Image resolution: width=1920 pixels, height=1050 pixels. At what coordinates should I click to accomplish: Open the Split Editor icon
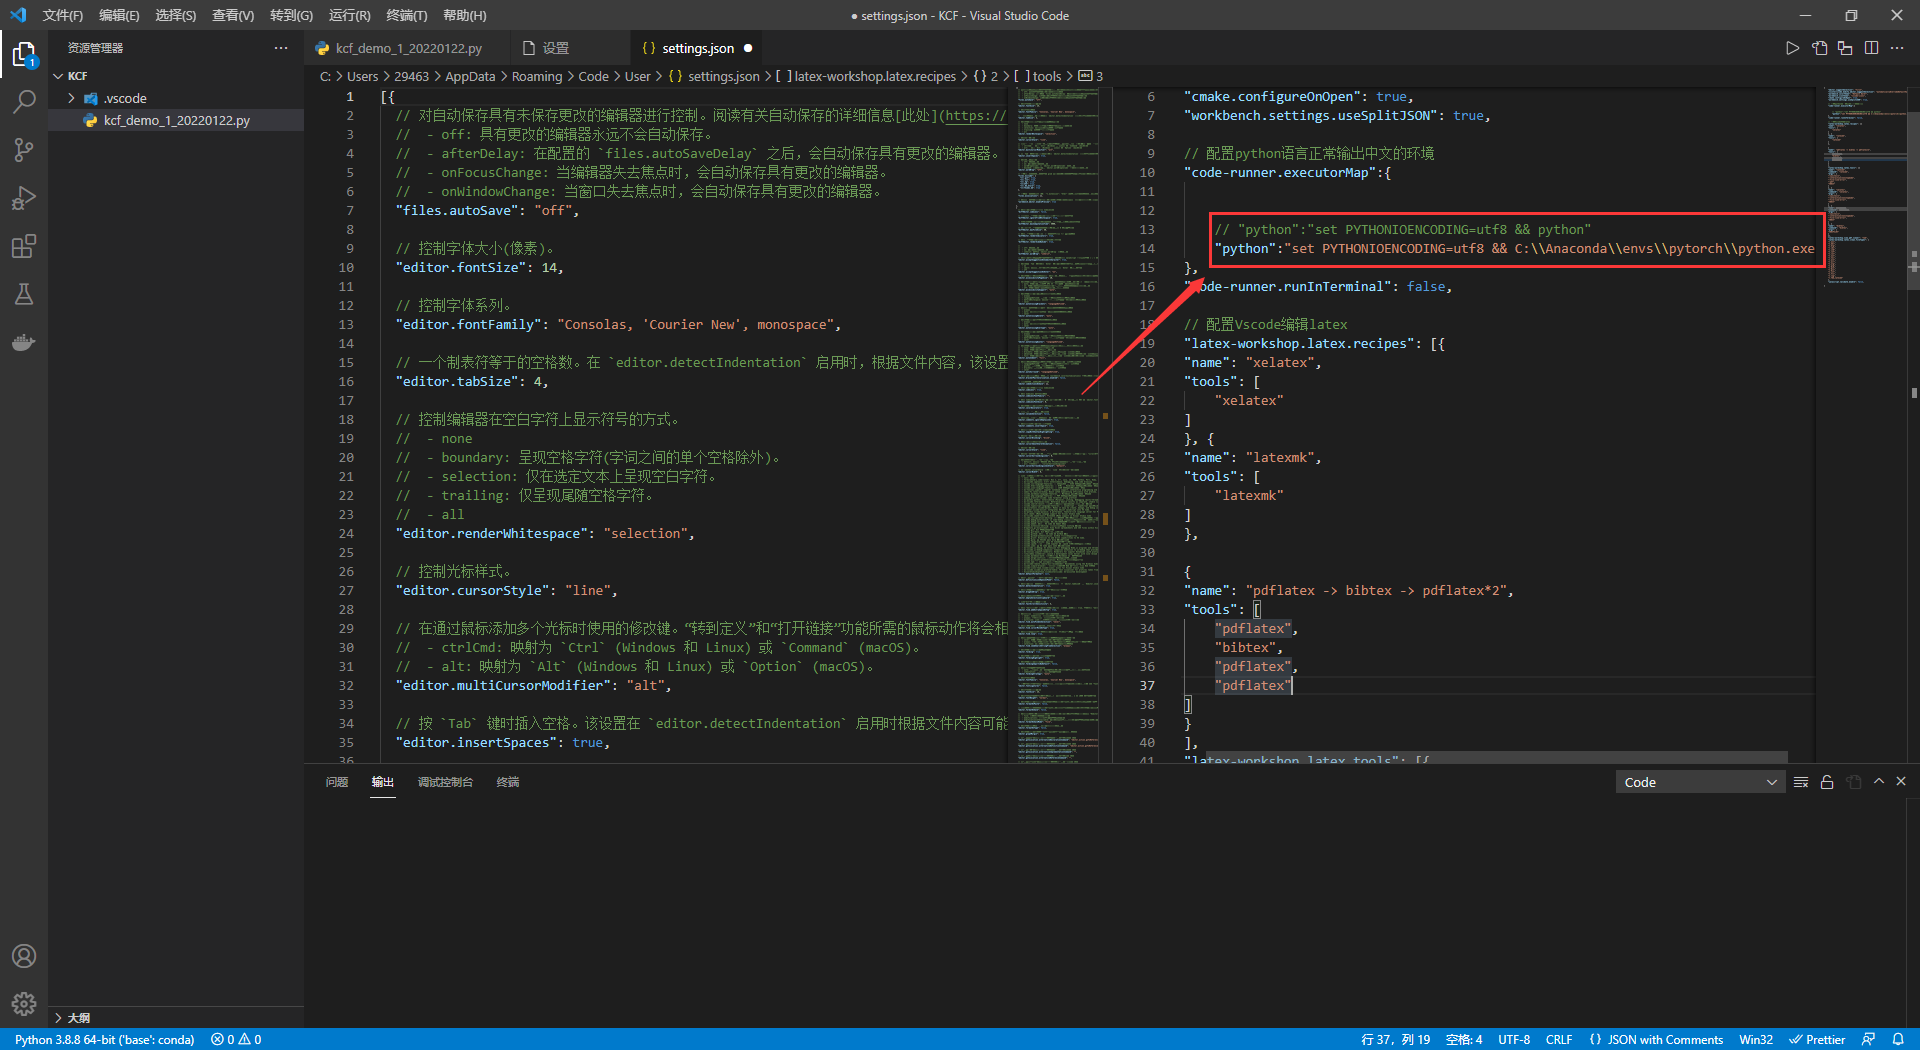point(1871,47)
